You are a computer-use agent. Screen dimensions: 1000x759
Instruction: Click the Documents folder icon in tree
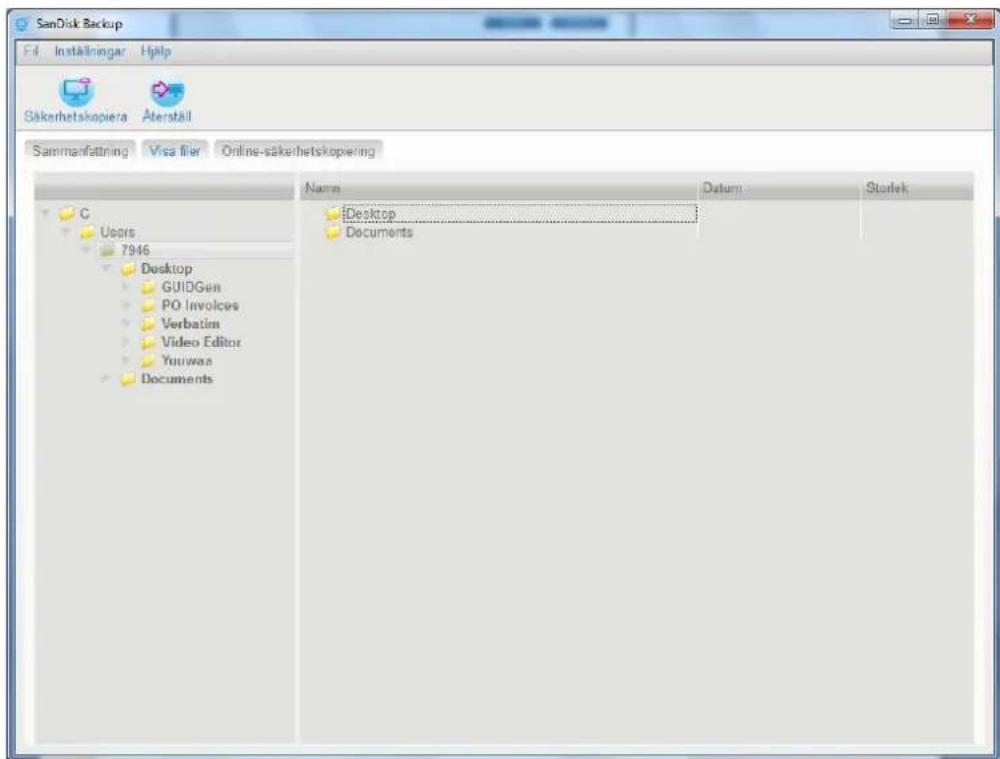pyautogui.click(x=128, y=380)
